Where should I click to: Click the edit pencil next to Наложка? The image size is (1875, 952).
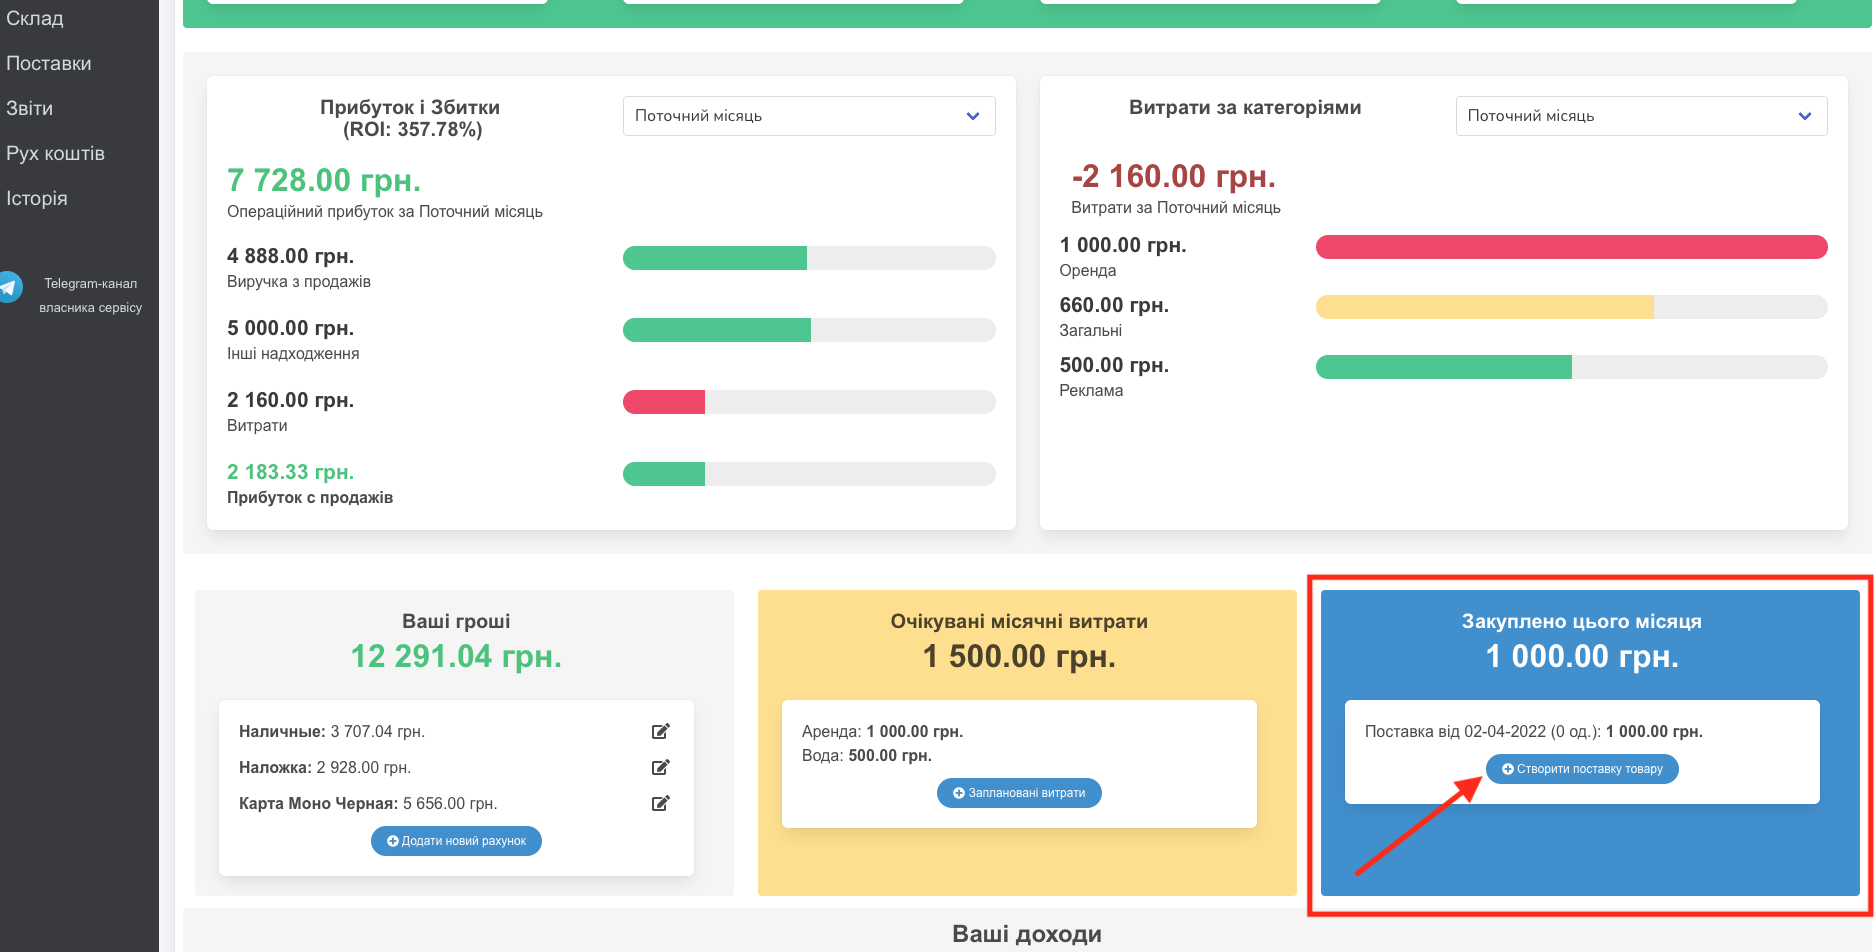[660, 767]
